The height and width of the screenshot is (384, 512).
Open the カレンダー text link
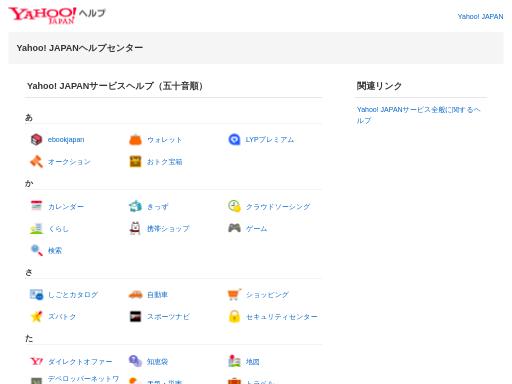pos(66,207)
